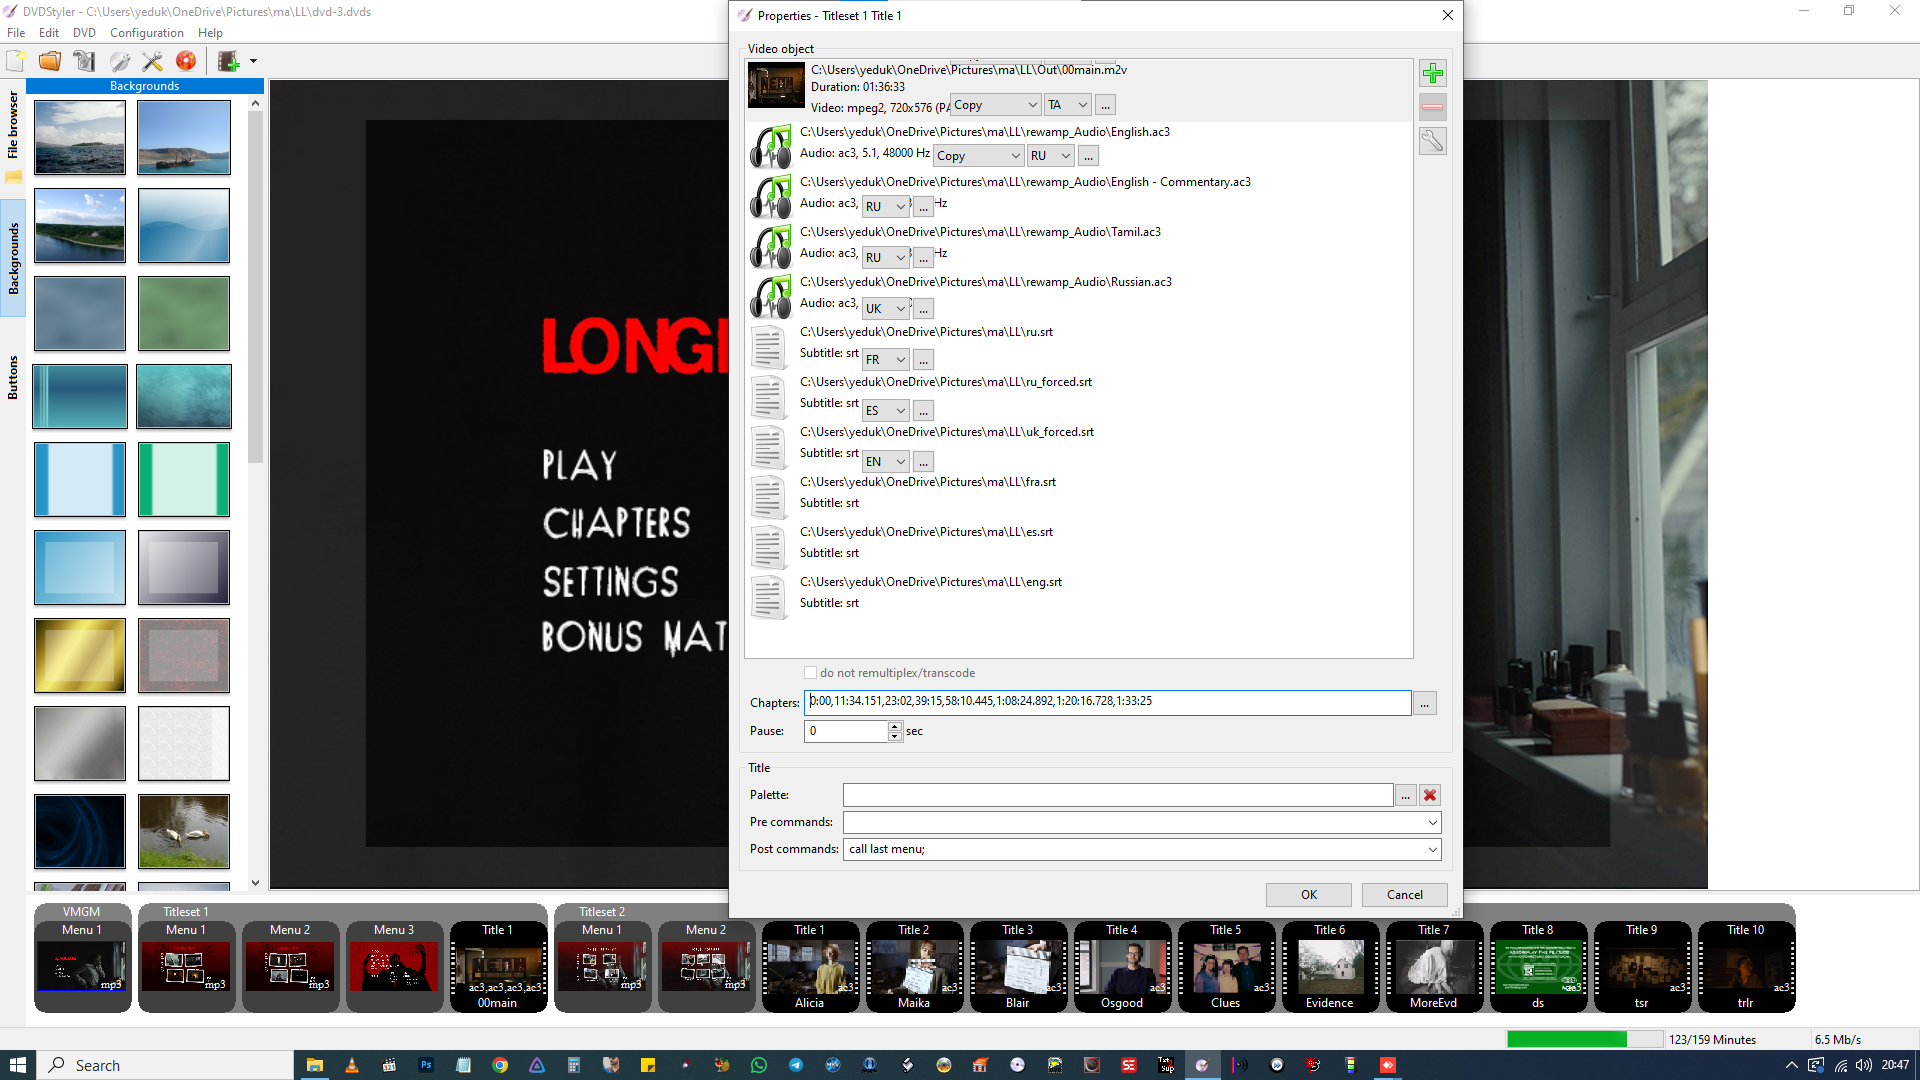The height and width of the screenshot is (1080, 1920).
Task: Select the fra.srt subtitle document icon
Action: tap(768, 496)
